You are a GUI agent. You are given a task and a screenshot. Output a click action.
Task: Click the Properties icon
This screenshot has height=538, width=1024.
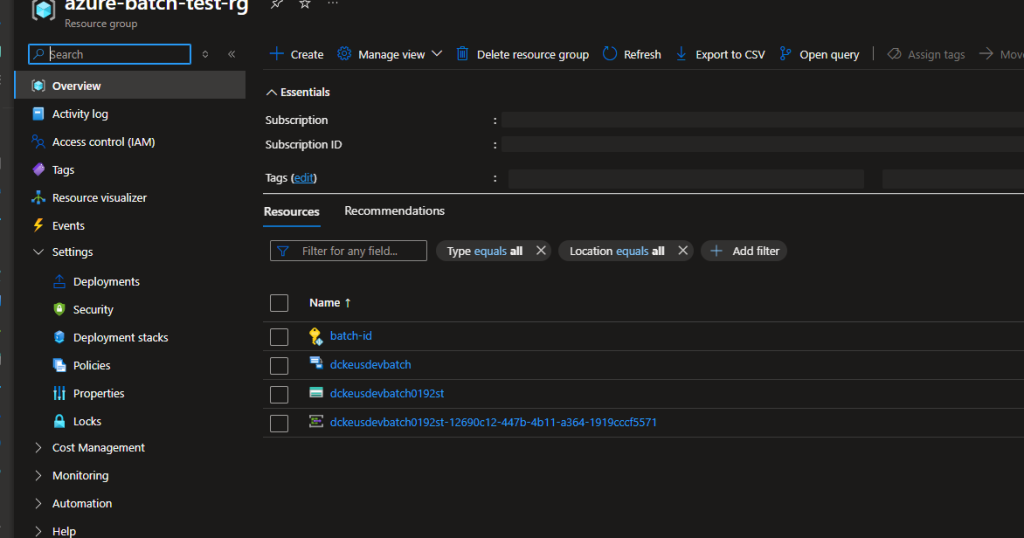pos(59,393)
